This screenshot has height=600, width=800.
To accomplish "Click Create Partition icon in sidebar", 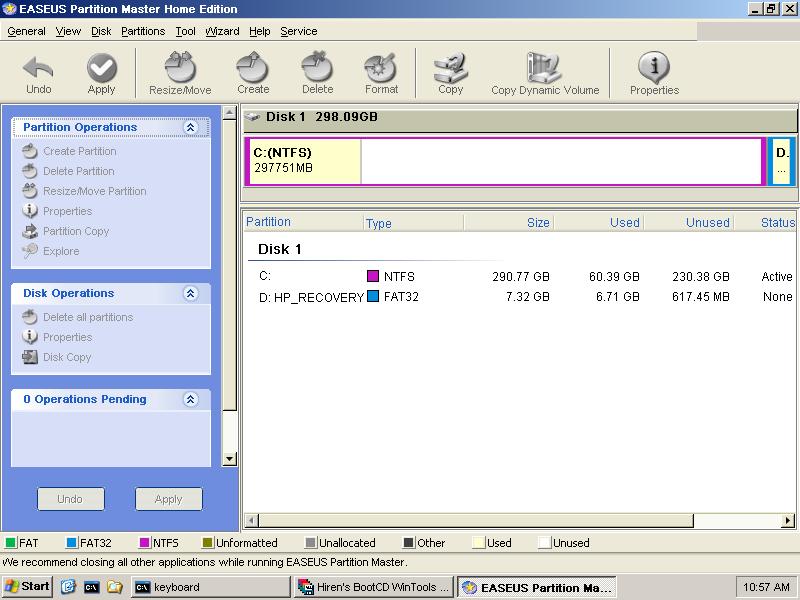I will pyautogui.click(x=30, y=151).
